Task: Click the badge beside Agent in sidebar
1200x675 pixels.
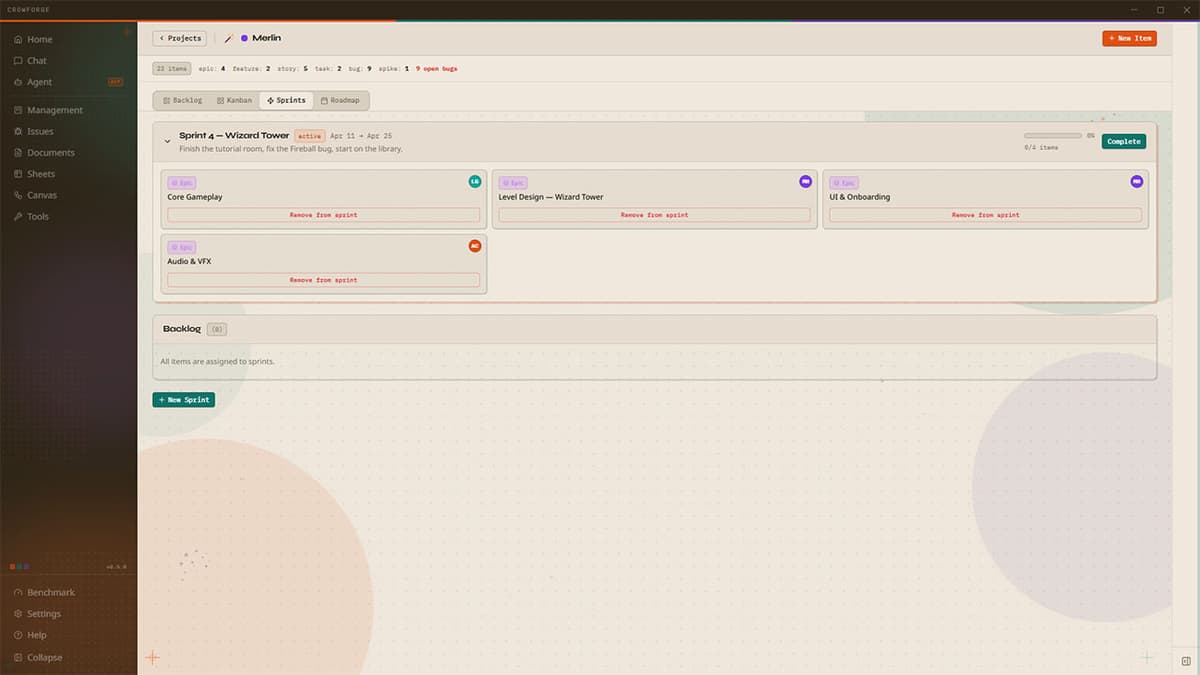Action: (x=115, y=82)
